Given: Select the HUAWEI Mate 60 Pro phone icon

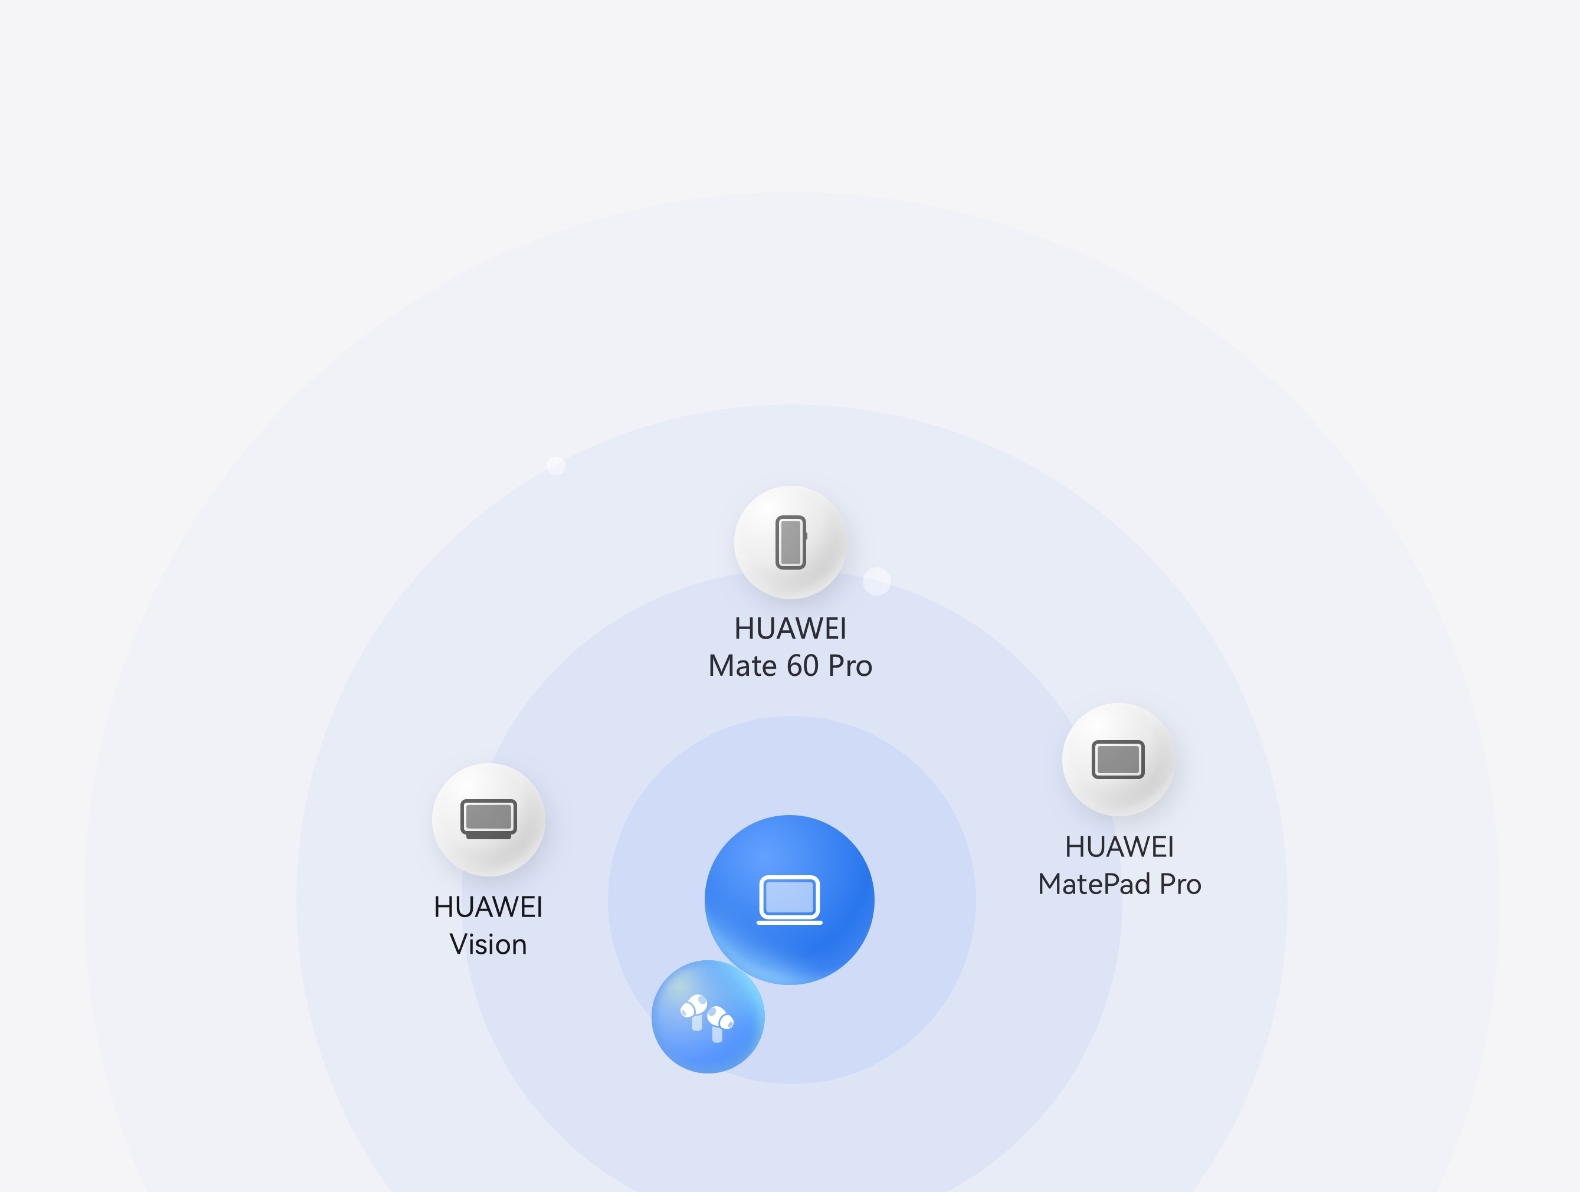Looking at the screenshot, I should pyautogui.click(x=790, y=542).
